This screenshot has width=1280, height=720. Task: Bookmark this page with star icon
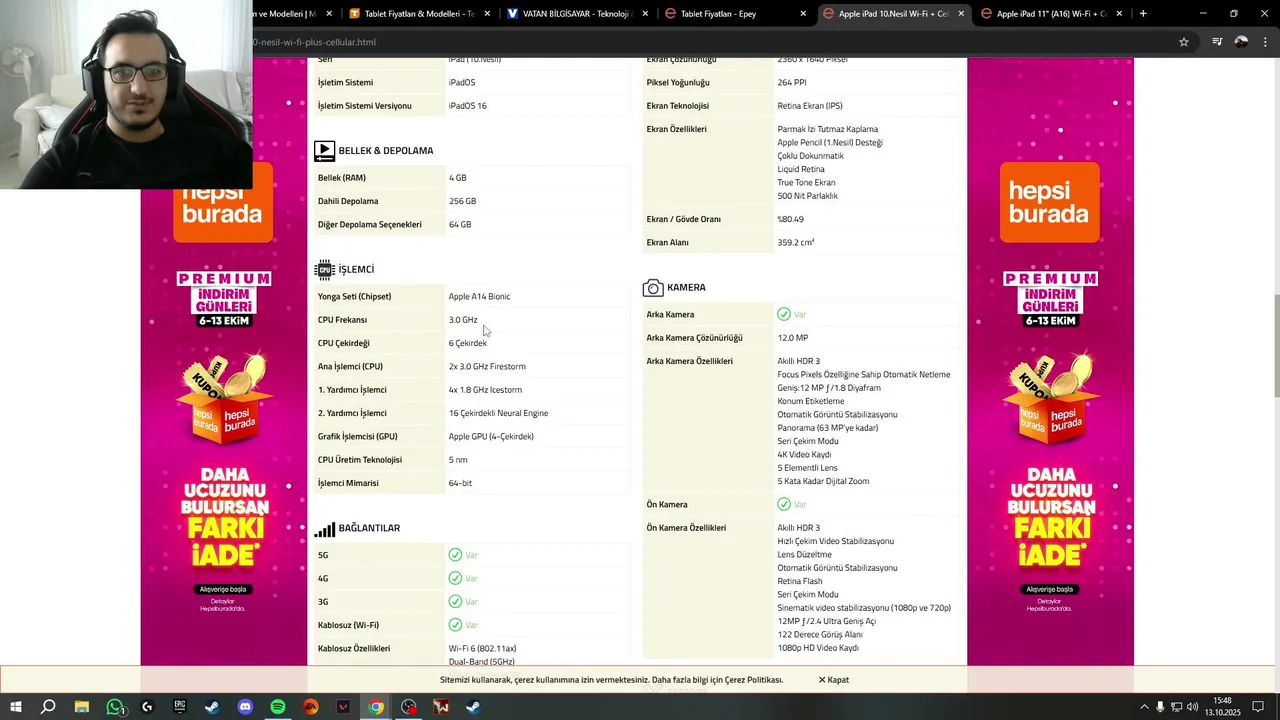(1184, 42)
